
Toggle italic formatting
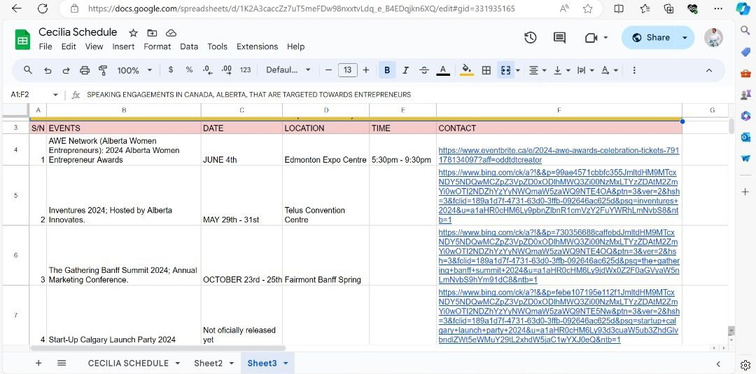coord(405,70)
